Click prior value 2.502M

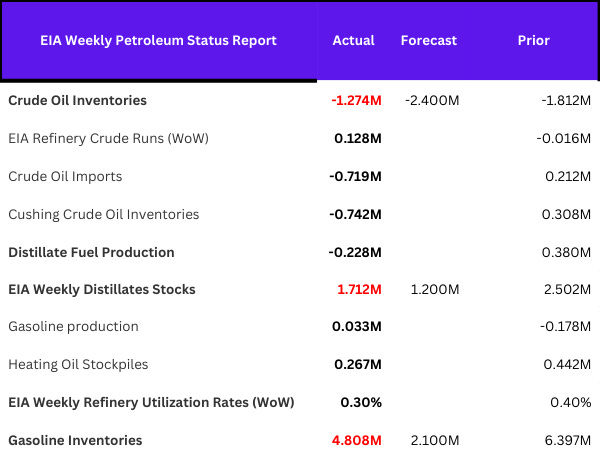pos(567,289)
